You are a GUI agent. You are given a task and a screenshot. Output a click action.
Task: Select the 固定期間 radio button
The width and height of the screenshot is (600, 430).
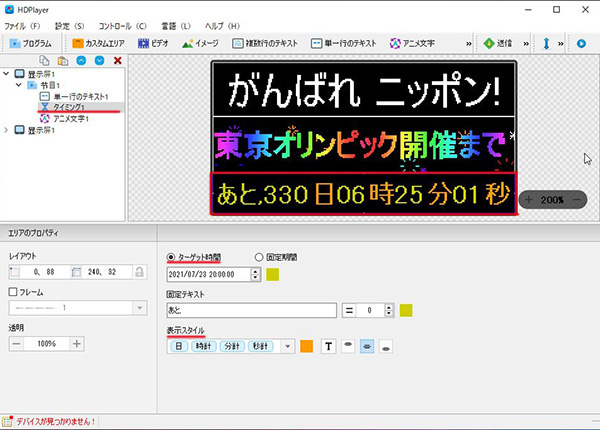click(259, 257)
